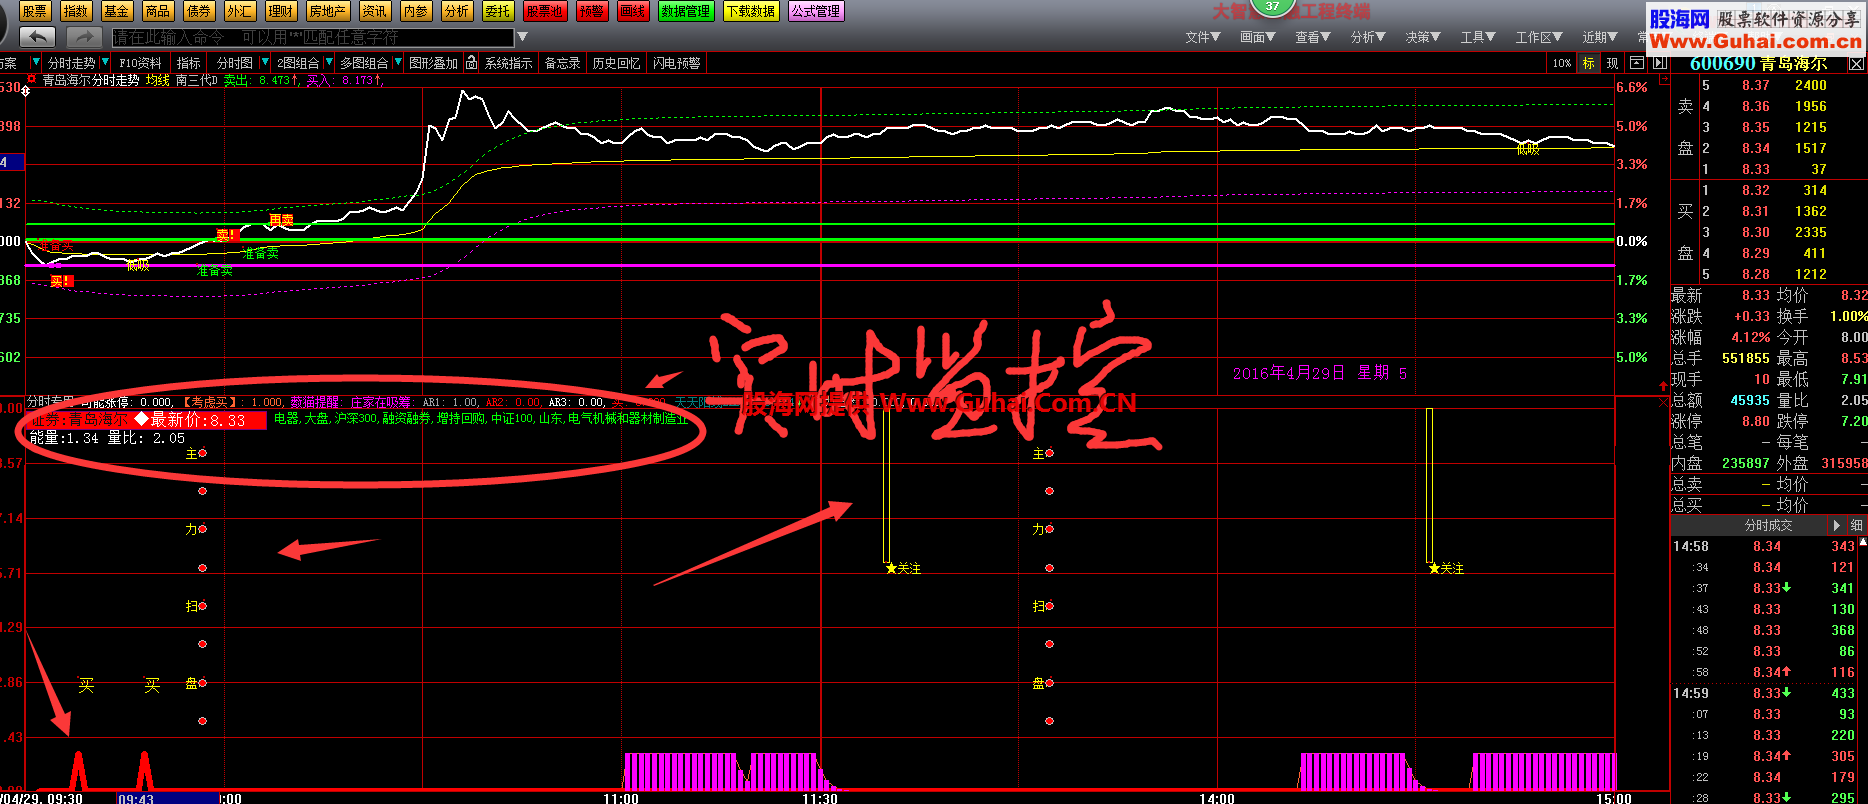Close the 600690 quote panel
Viewport: 1868px width, 804px height.
tap(1856, 64)
